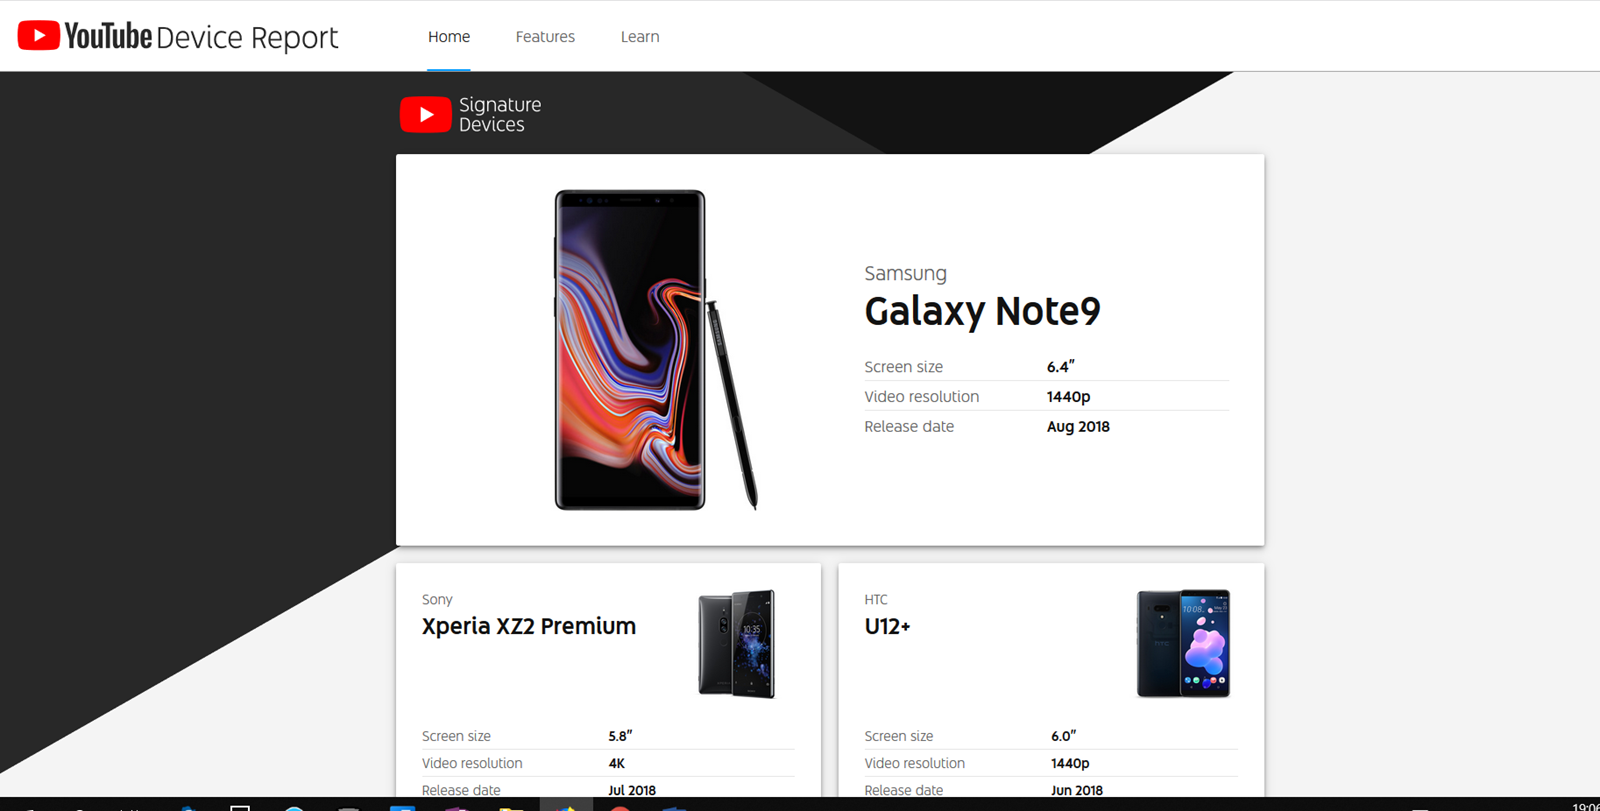Click the Note9 1440p video resolution value
This screenshot has width=1600, height=811.
tap(1068, 397)
